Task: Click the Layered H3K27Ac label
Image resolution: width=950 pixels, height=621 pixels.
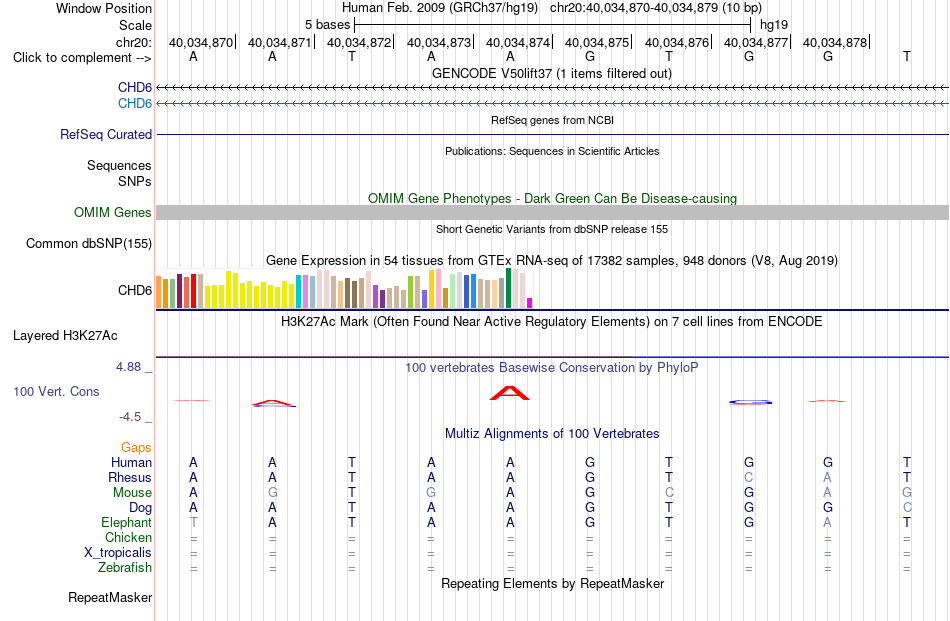Action: [x=65, y=336]
